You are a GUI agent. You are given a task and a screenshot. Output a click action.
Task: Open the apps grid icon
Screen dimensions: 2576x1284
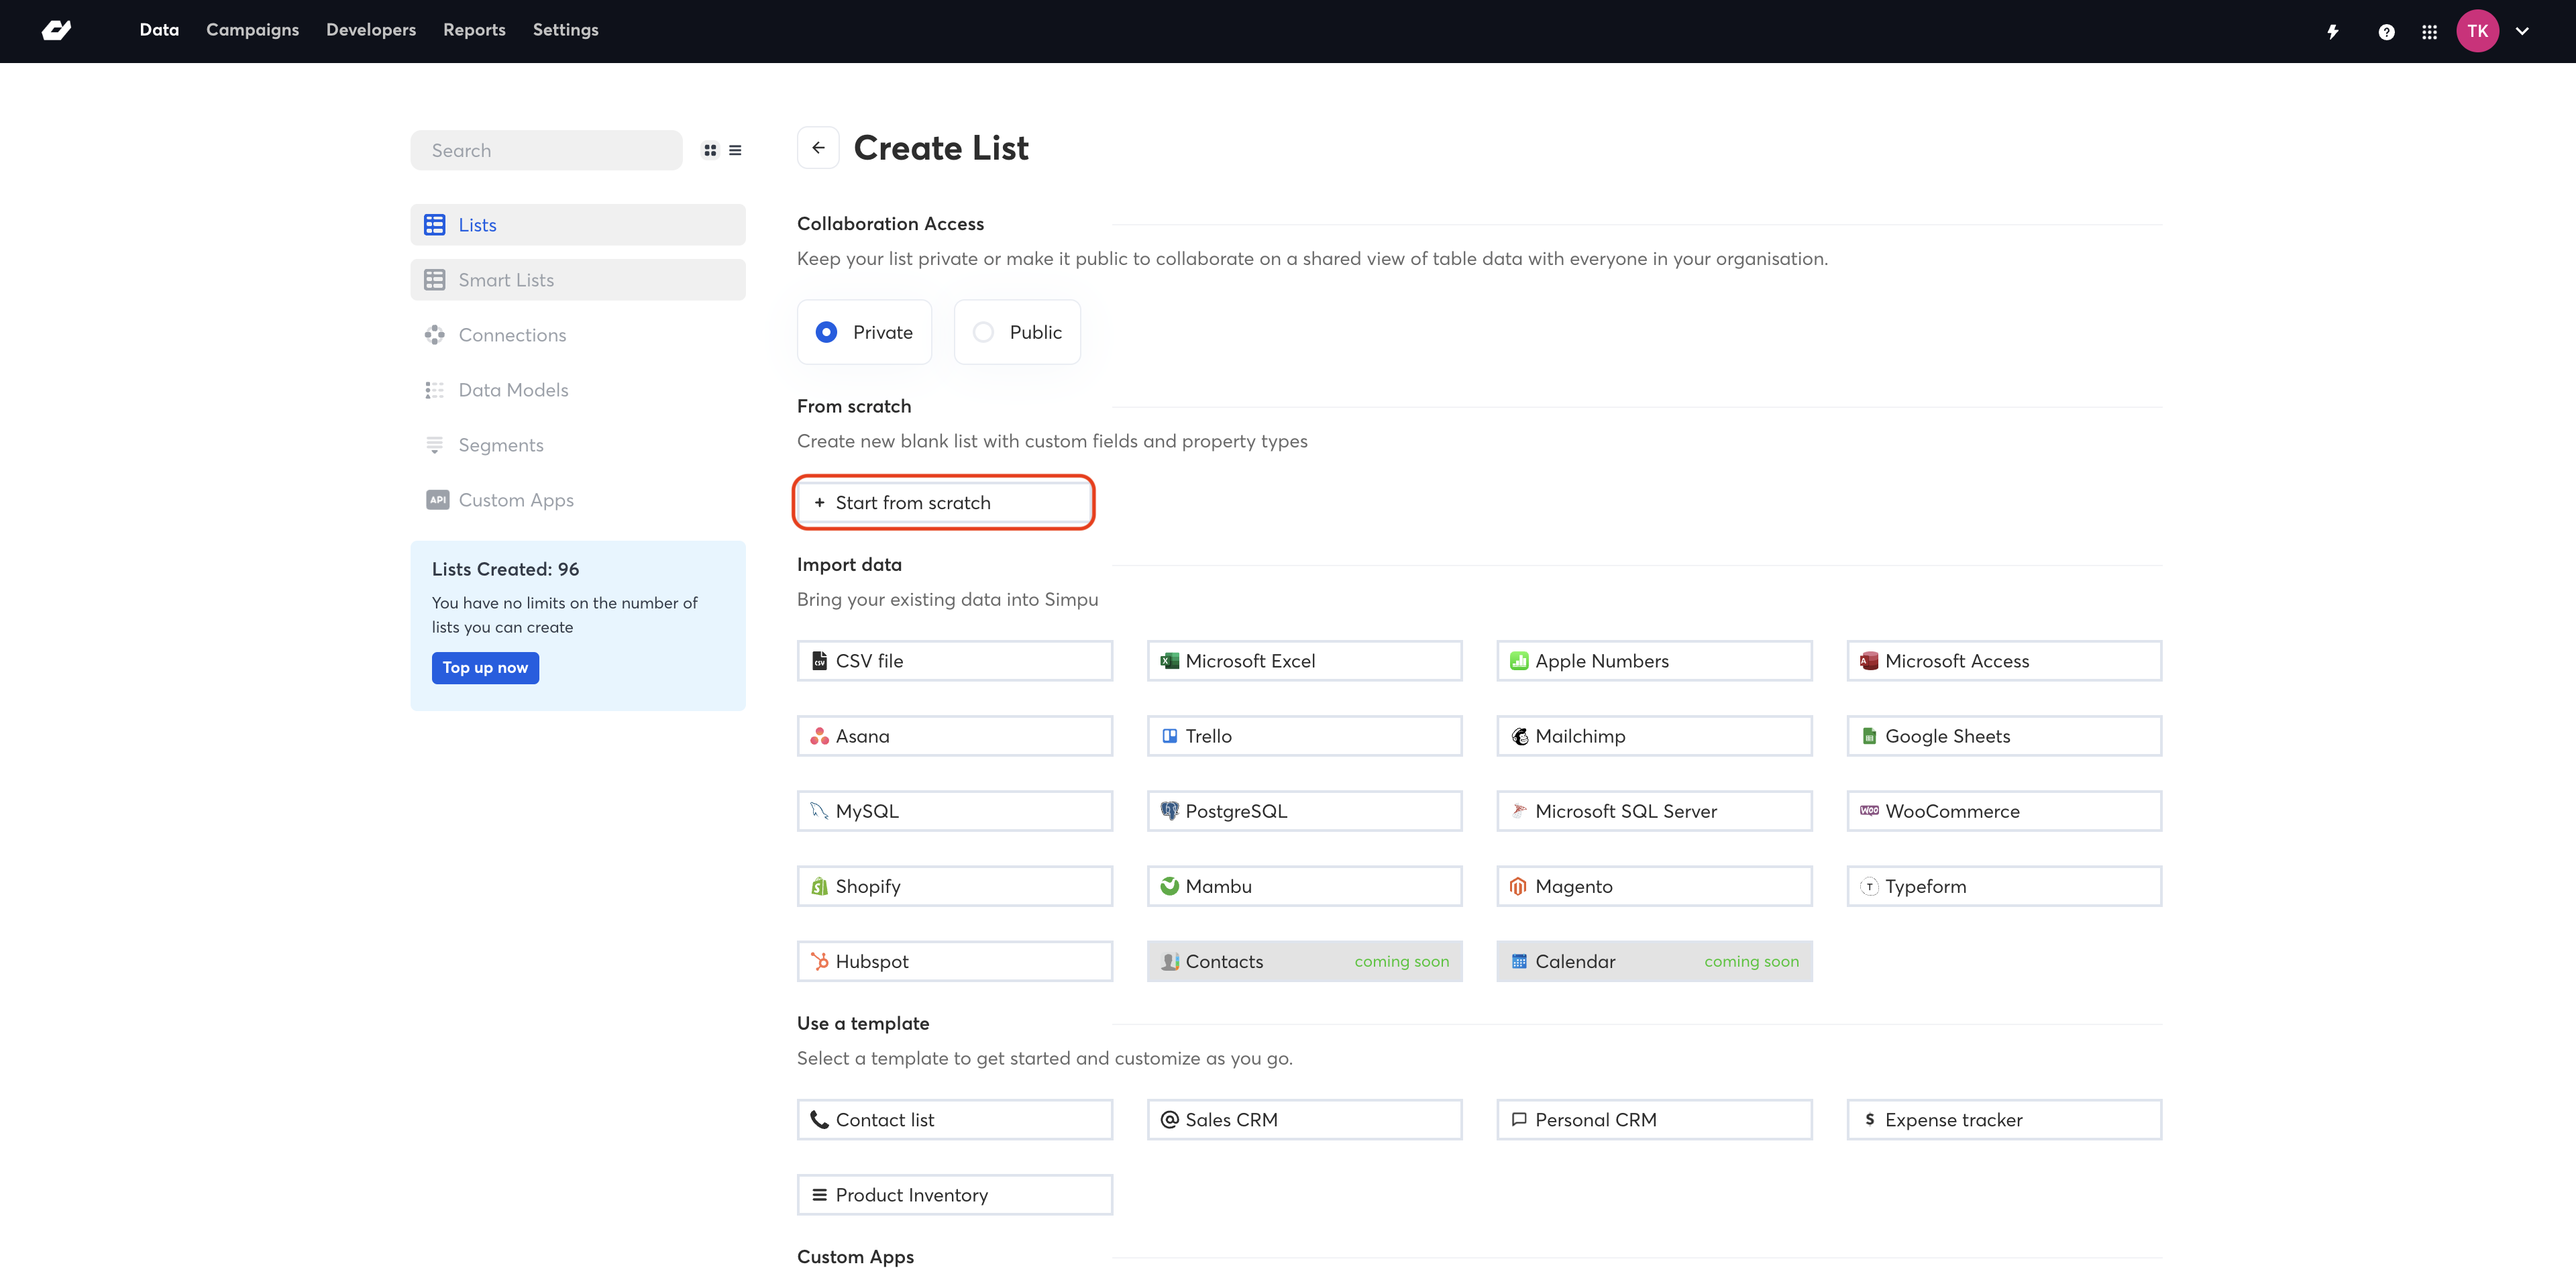coord(2429,32)
